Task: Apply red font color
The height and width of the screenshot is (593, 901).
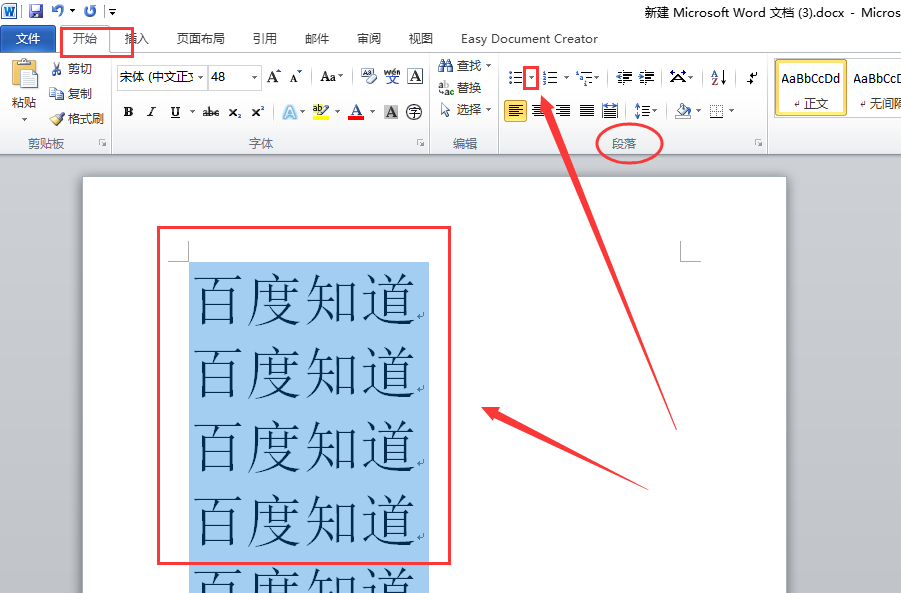Action: click(x=356, y=112)
